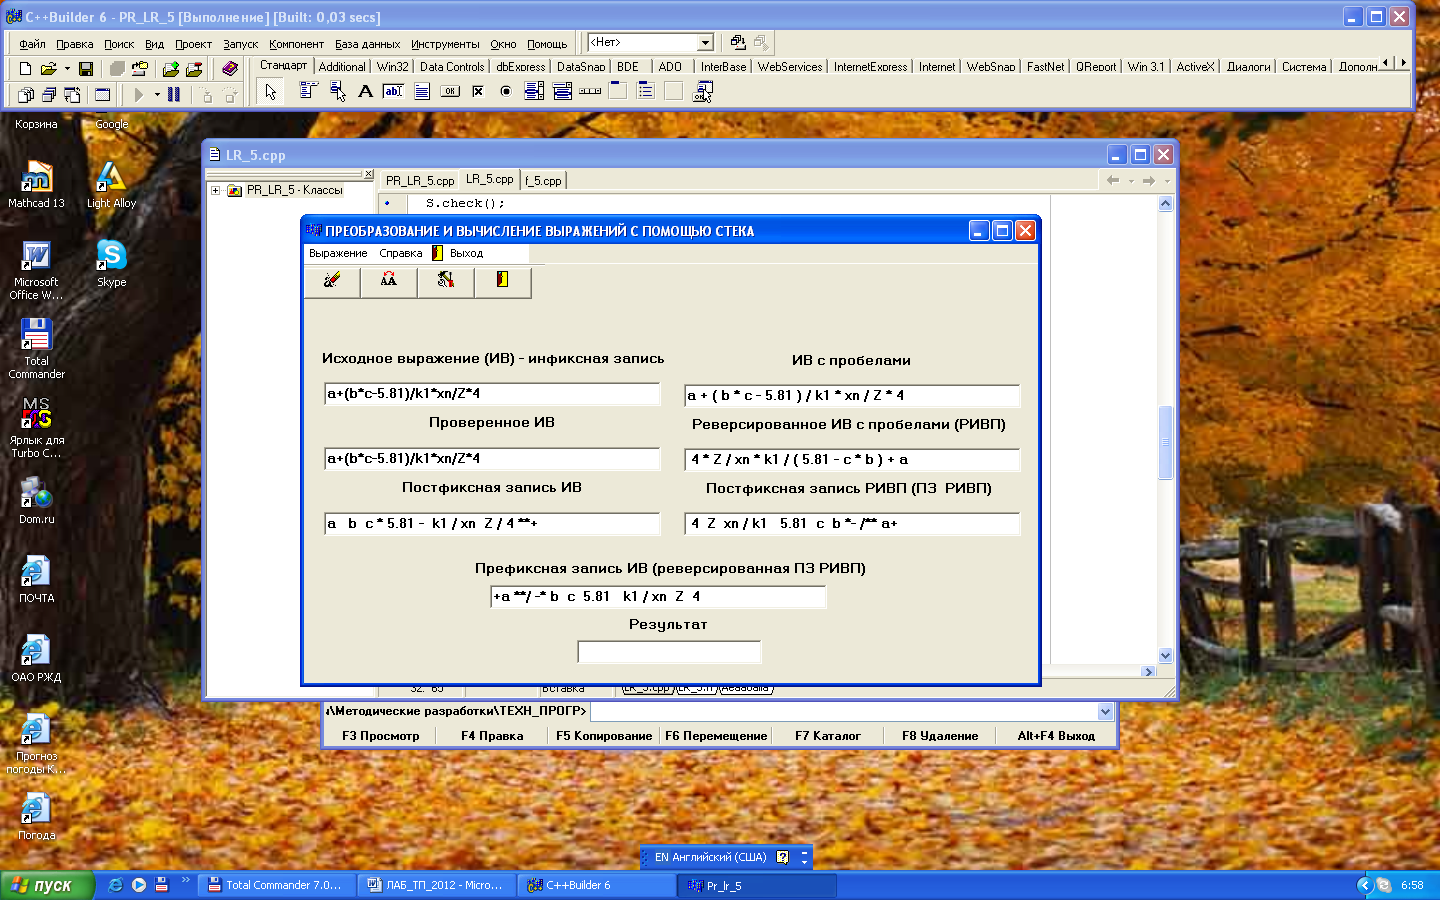Open the Help book icon
Viewport: 1440px width, 900px height.
coord(230,68)
